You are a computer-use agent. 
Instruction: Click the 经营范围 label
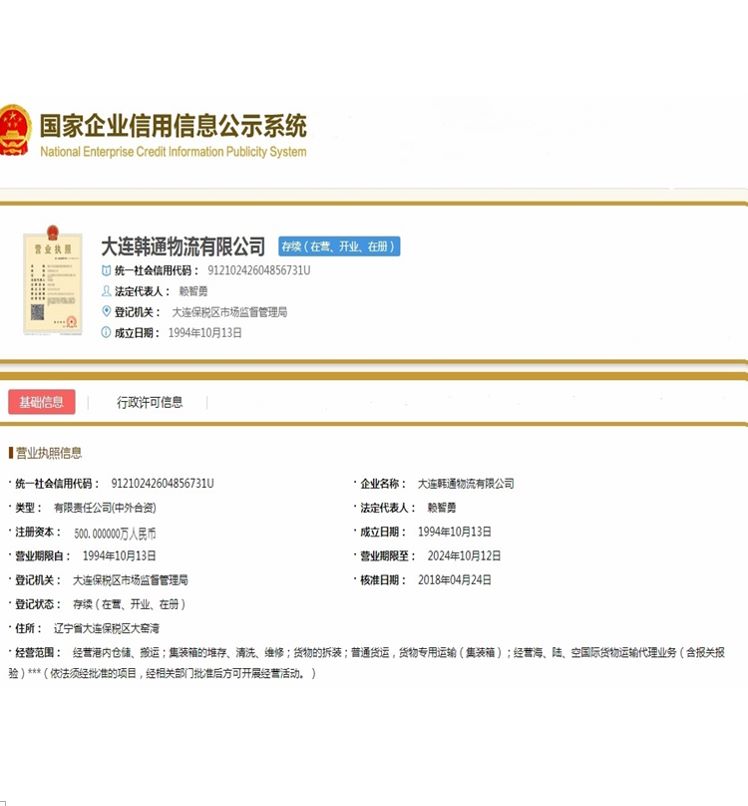(x=38, y=652)
